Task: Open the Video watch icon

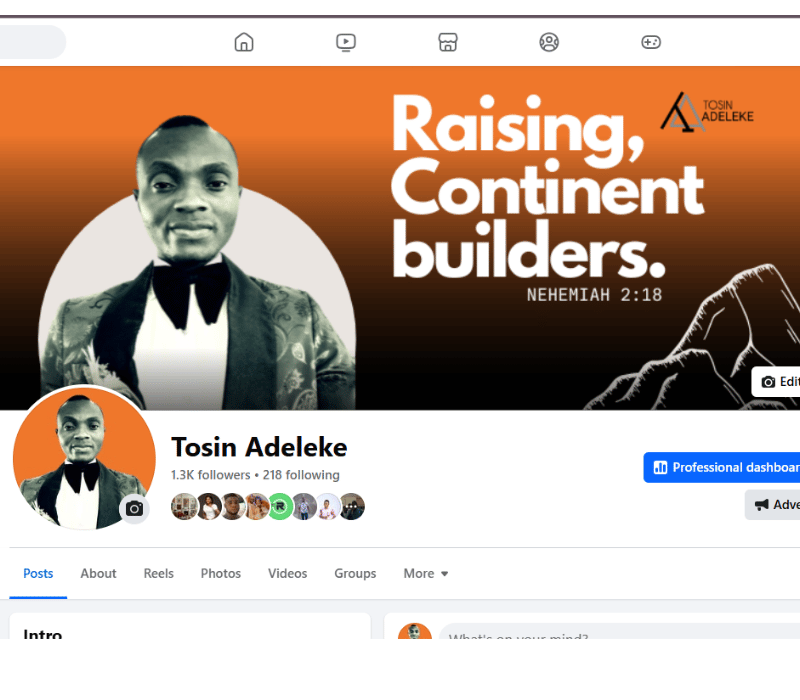Action: tap(346, 42)
